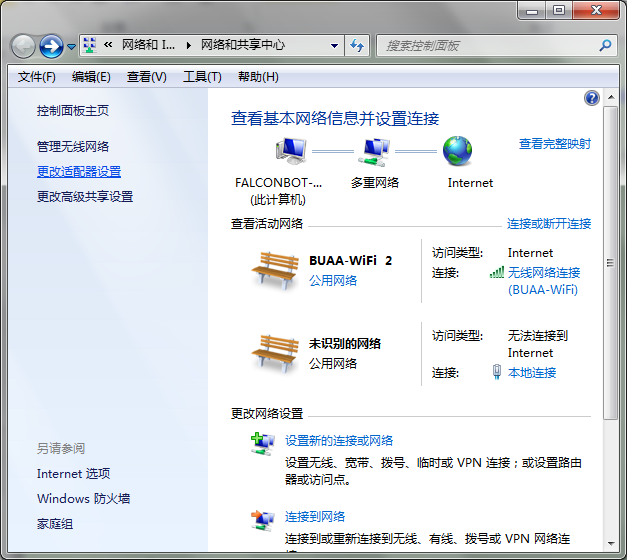The image size is (627, 560).
Task: Expand the breadcrumb arrow after 网络和 I...
Action: (x=188, y=46)
